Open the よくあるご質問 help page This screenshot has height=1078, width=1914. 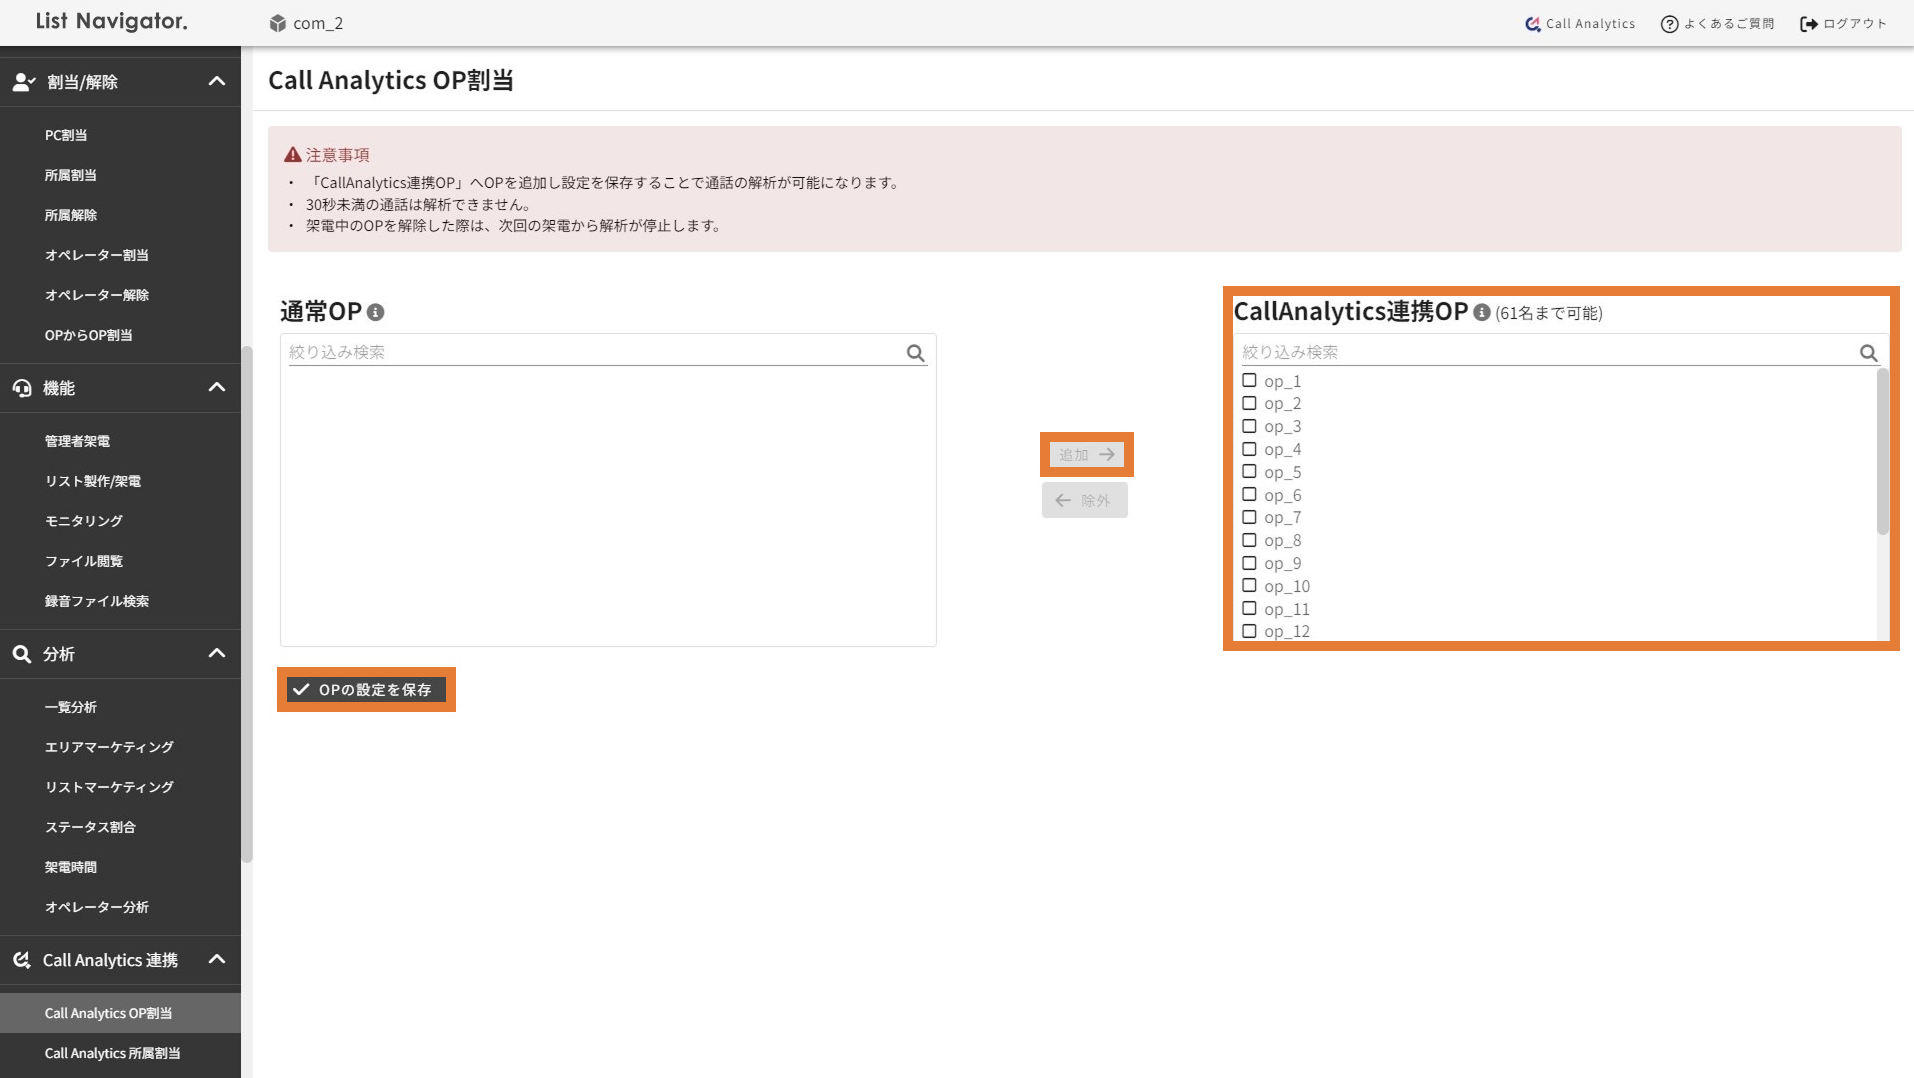coord(1717,24)
